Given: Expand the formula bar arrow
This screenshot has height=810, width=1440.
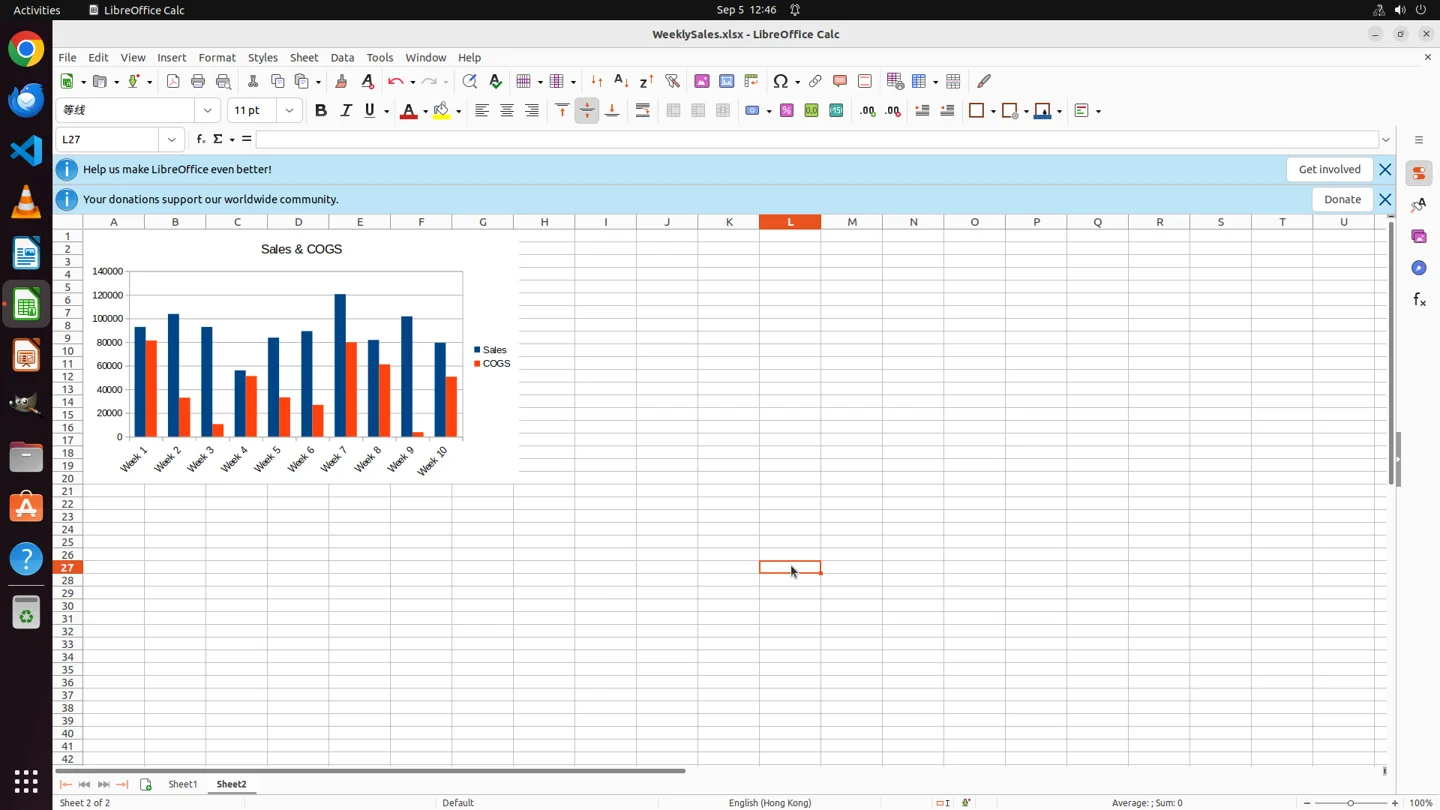Looking at the screenshot, I should click(1386, 140).
